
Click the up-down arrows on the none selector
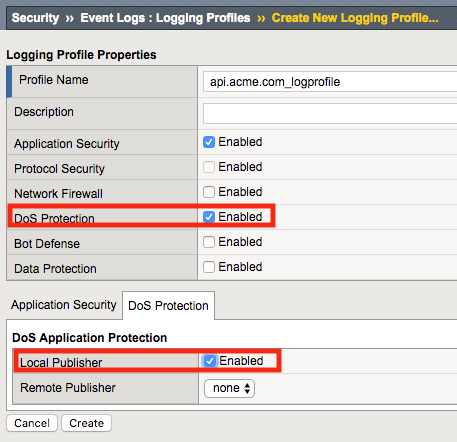click(x=247, y=388)
